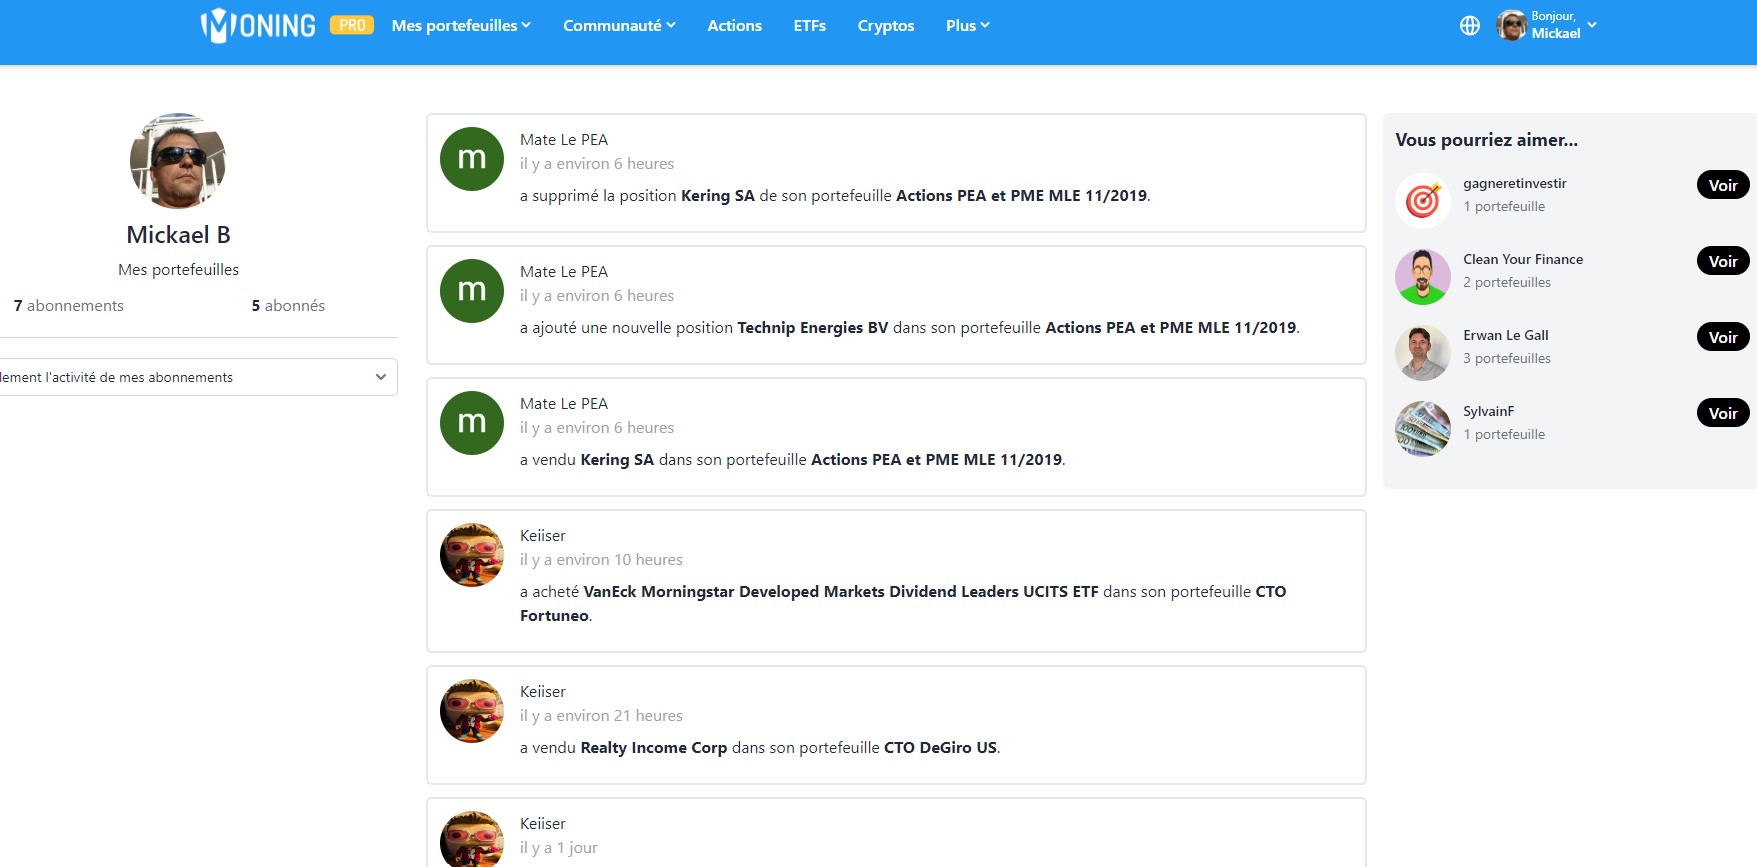Click gagneretinvestir's target avatar

(1423, 201)
